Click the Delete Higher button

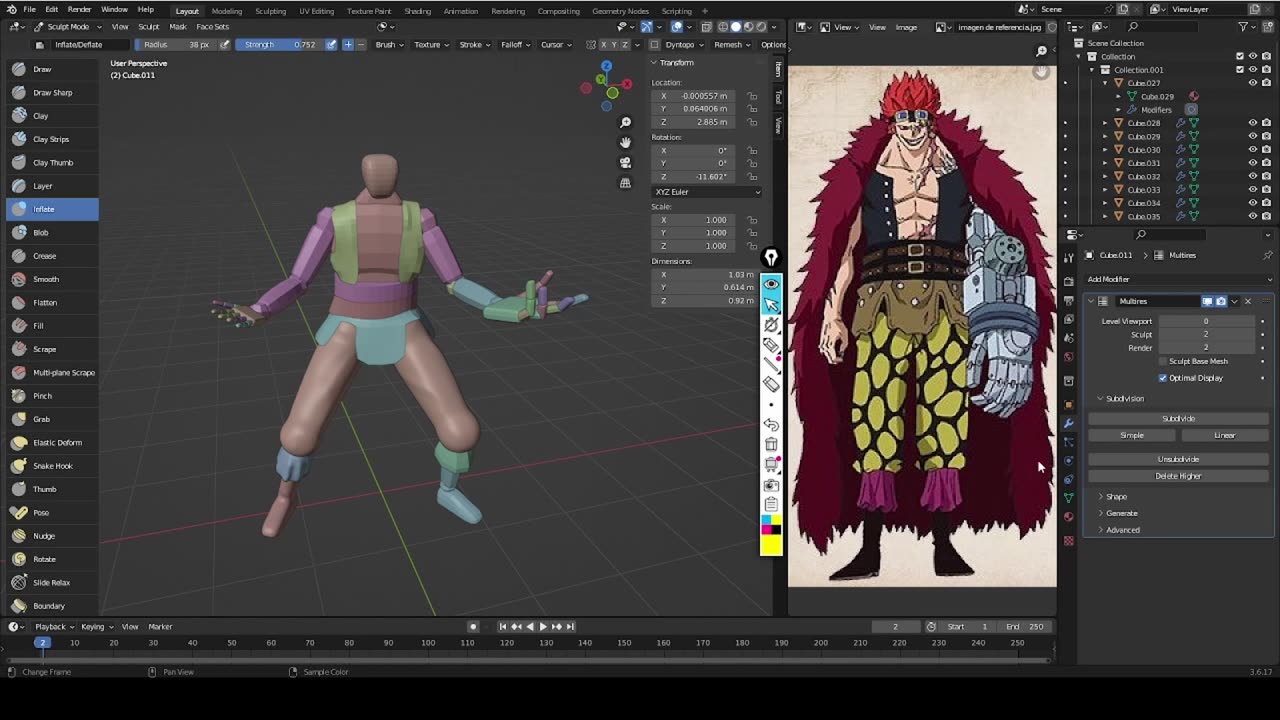click(1178, 476)
